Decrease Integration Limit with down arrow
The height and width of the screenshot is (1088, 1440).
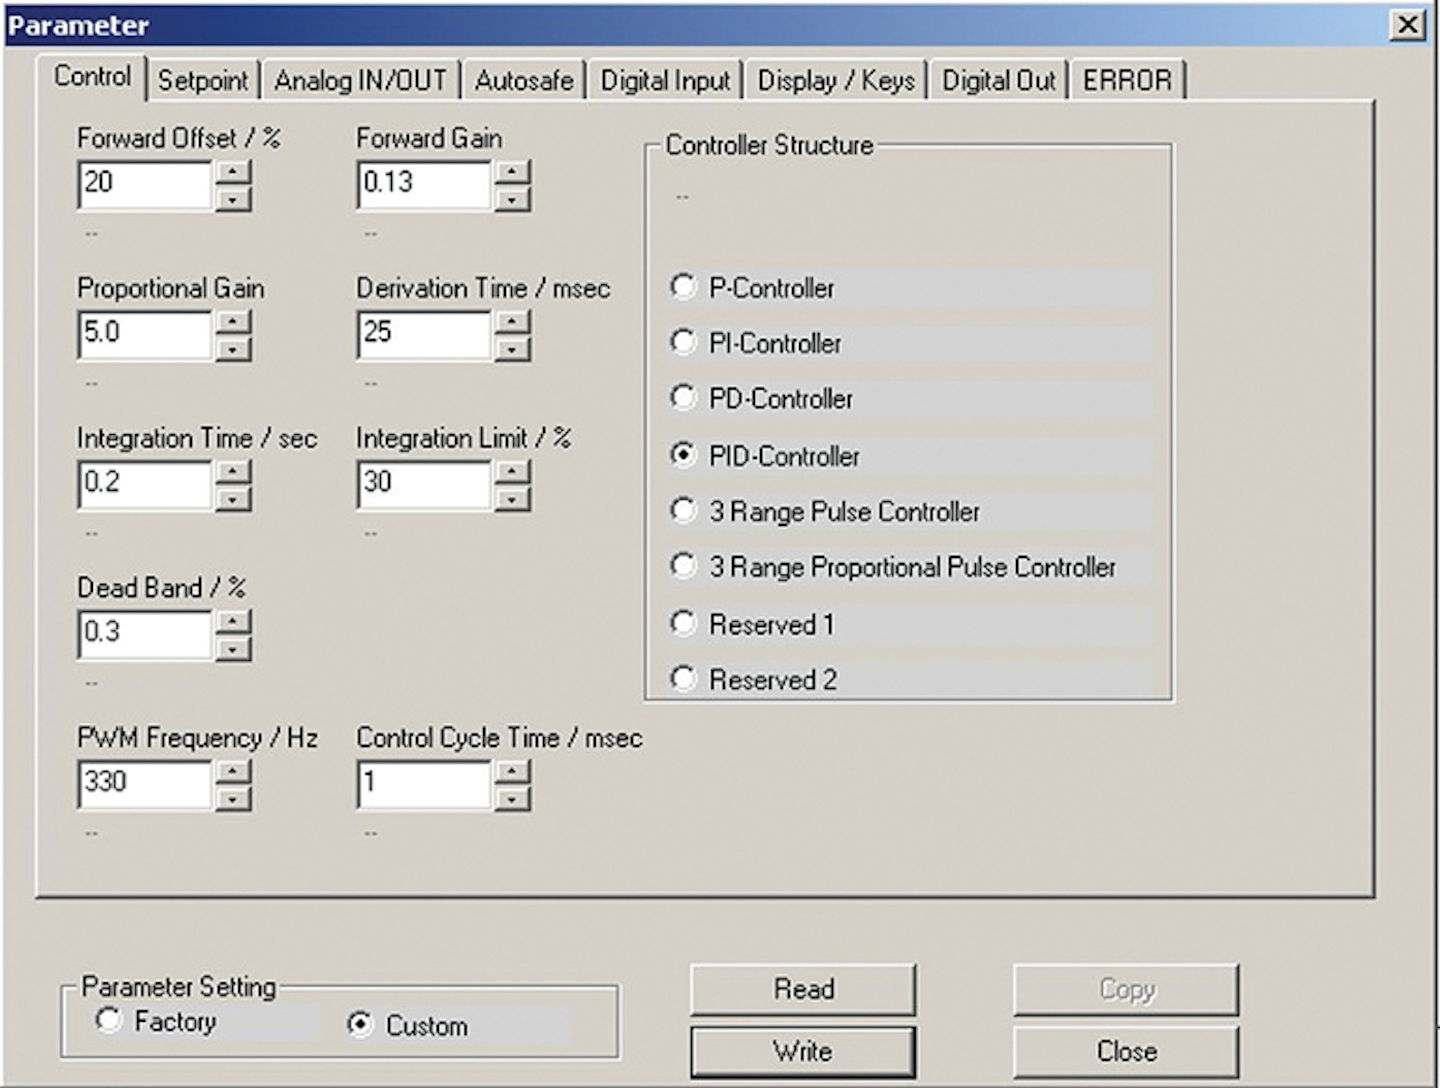tap(512, 499)
